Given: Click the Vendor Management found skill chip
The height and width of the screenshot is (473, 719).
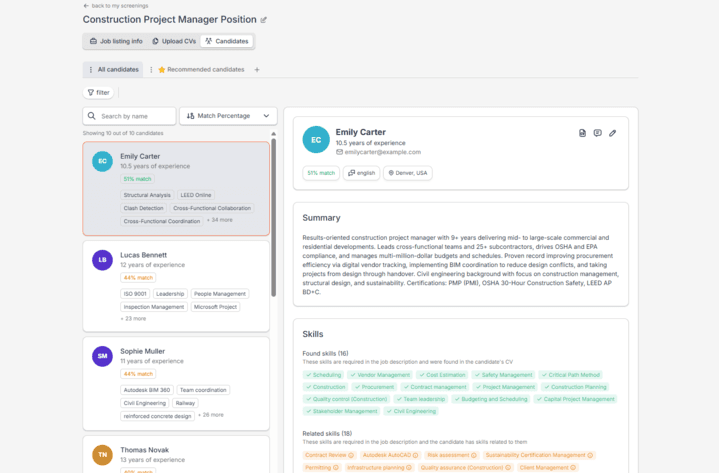Looking at the screenshot, I should pos(380,375).
